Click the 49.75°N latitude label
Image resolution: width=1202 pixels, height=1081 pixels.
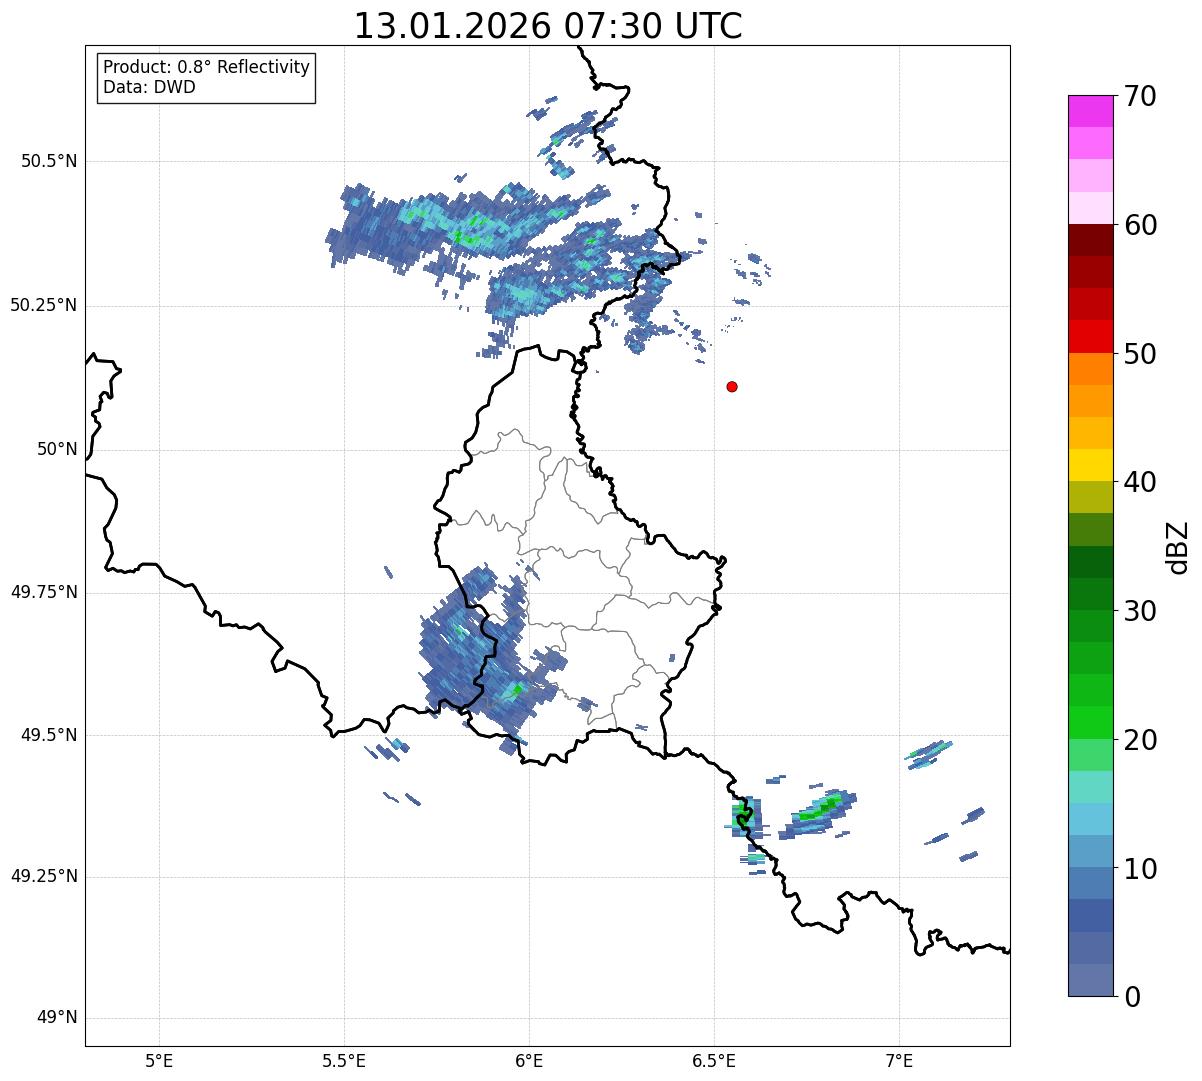(43, 592)
